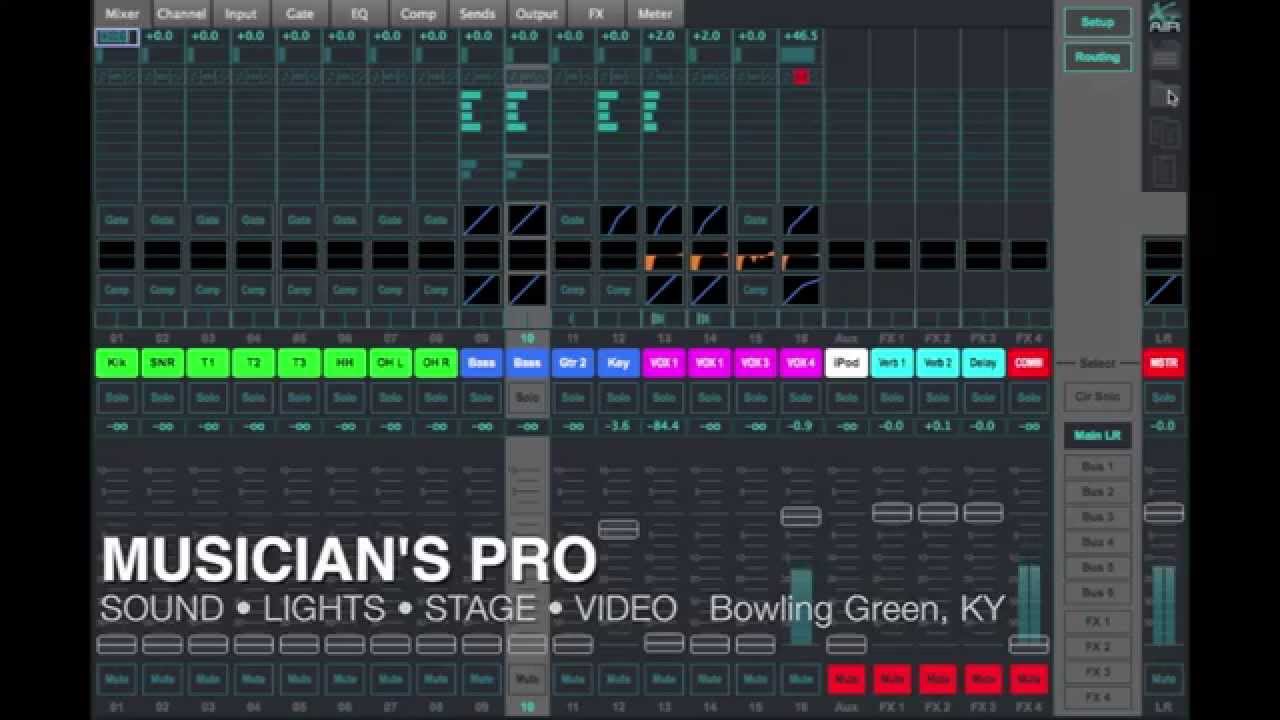Toggle Mute on the LR master strip
This screenshot has width=1280, height=720.
[x=1163, y=679]
